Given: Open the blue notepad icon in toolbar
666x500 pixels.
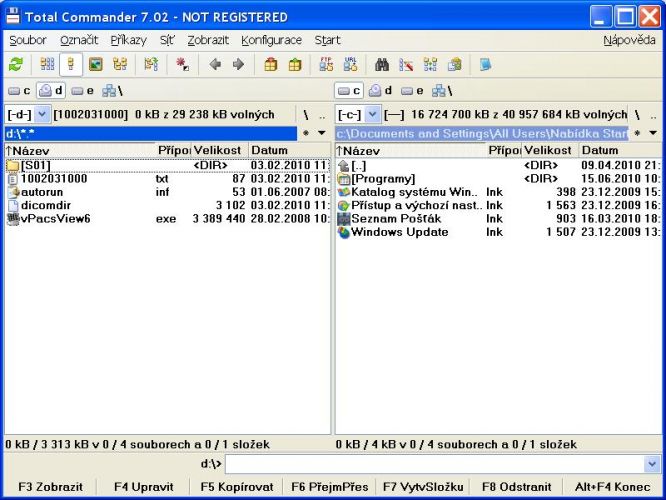Looking at the screenshot, I should click(485, 65).
